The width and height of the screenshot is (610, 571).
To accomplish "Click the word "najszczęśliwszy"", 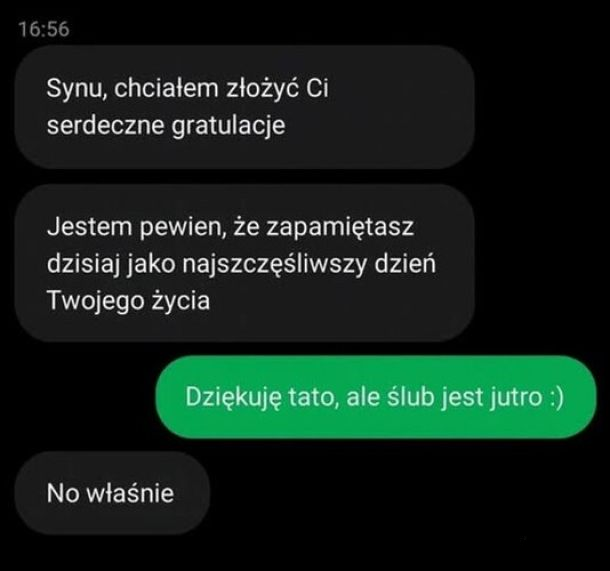I will (275, 264).
